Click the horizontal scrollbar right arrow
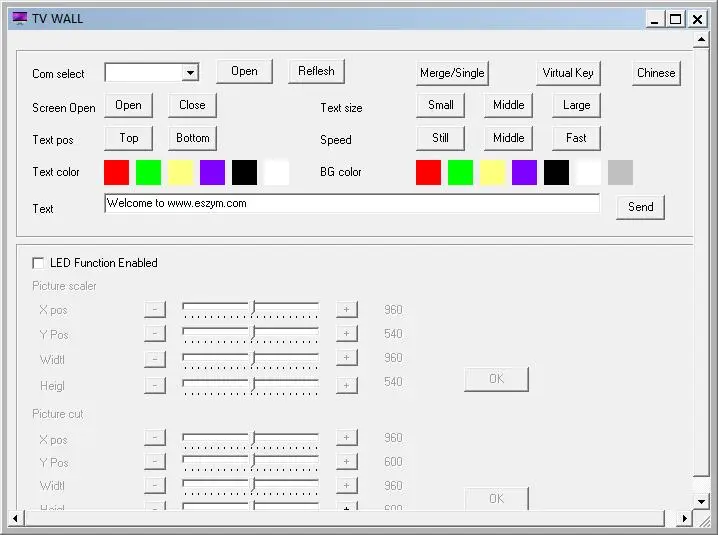 (685, 519)
